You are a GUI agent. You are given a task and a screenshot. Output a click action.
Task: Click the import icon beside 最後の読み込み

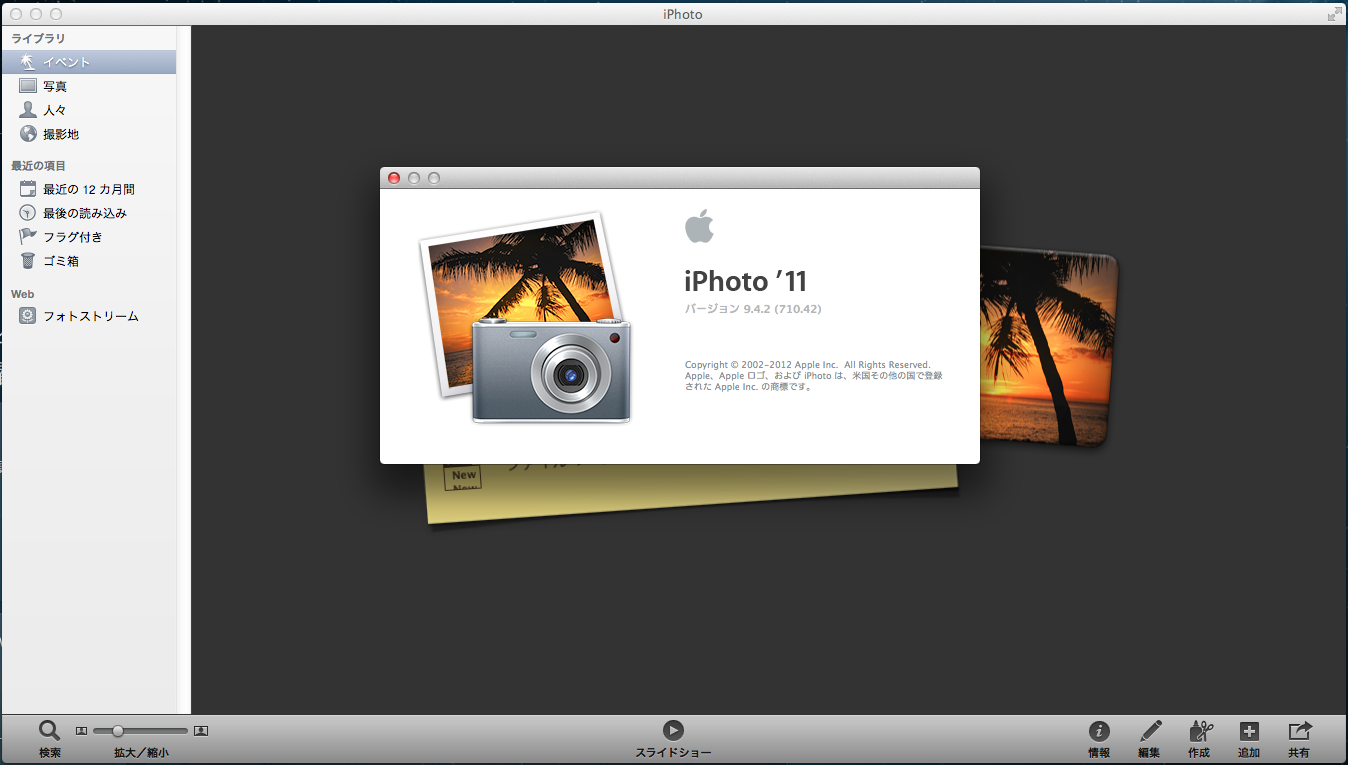pyautogui.click(x=28, y=213)
